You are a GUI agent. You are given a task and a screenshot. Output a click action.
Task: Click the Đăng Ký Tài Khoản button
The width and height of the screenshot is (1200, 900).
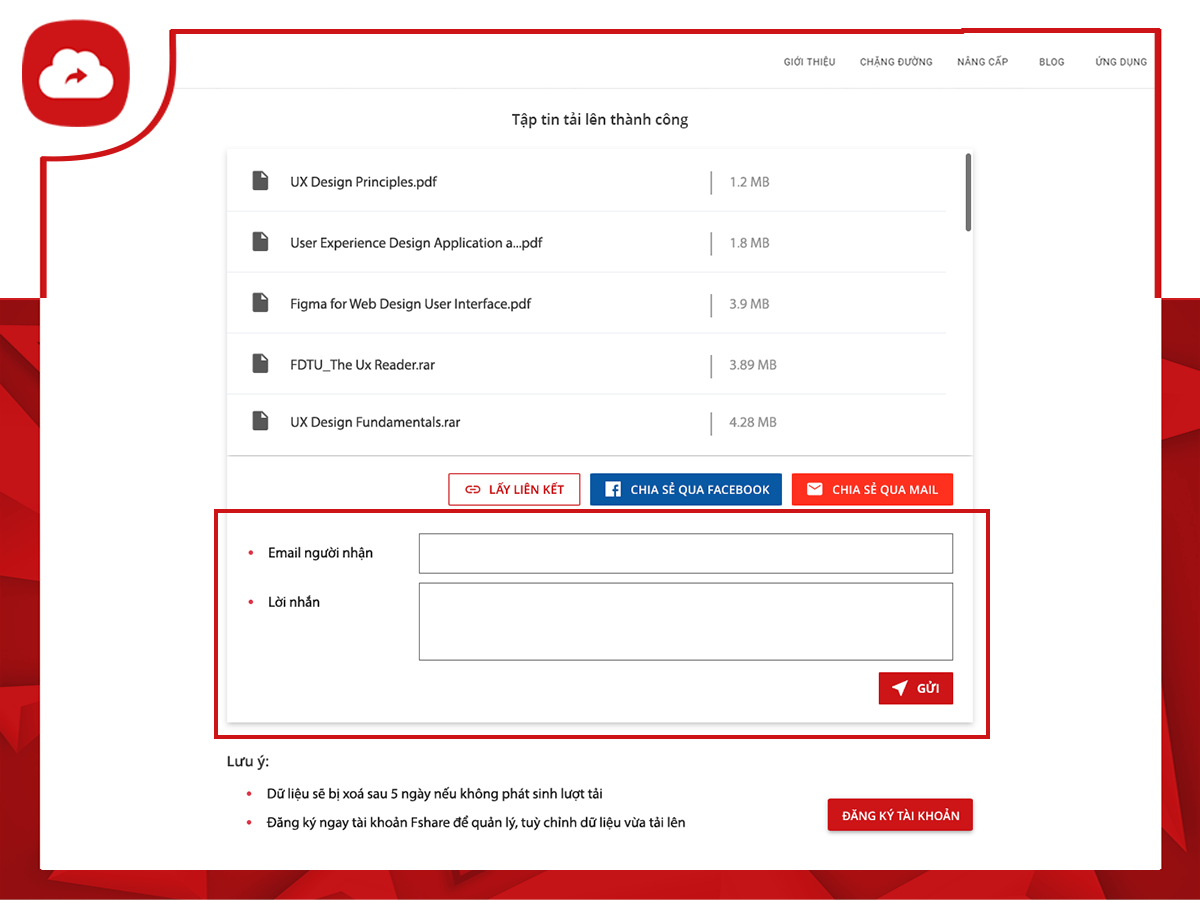tap(900, 815)
